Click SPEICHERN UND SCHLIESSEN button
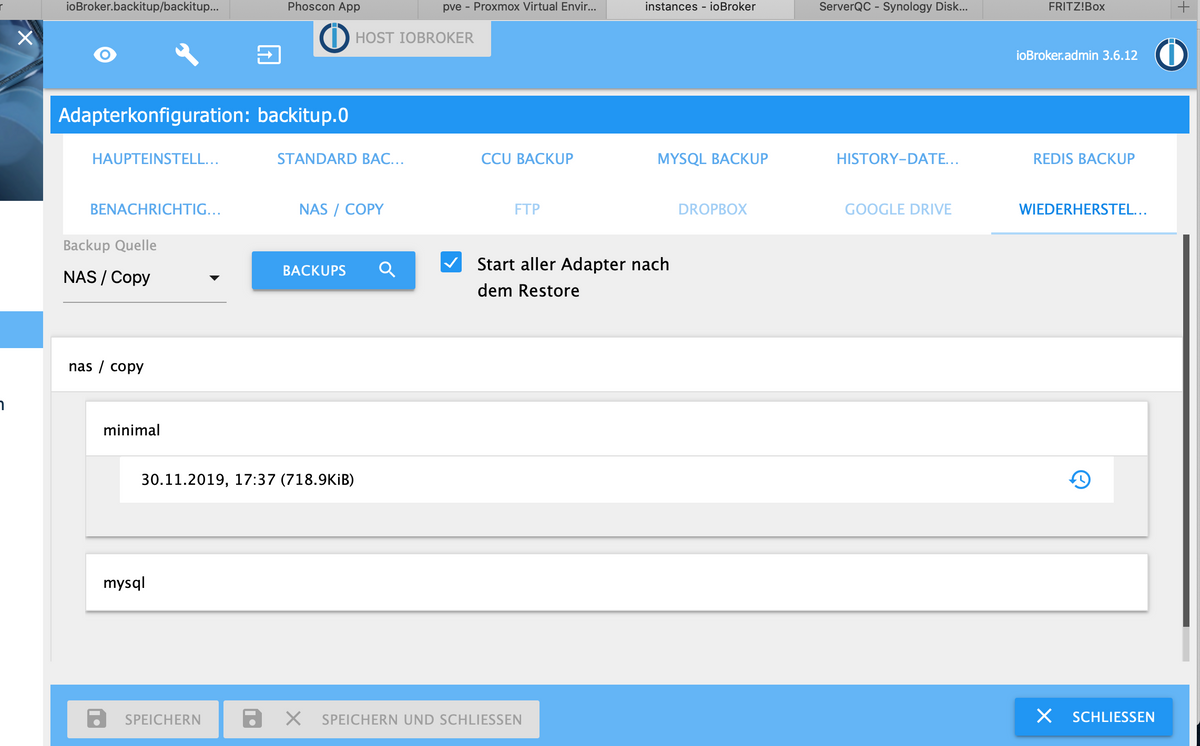The image size is (1200, 746). [381, 718]
